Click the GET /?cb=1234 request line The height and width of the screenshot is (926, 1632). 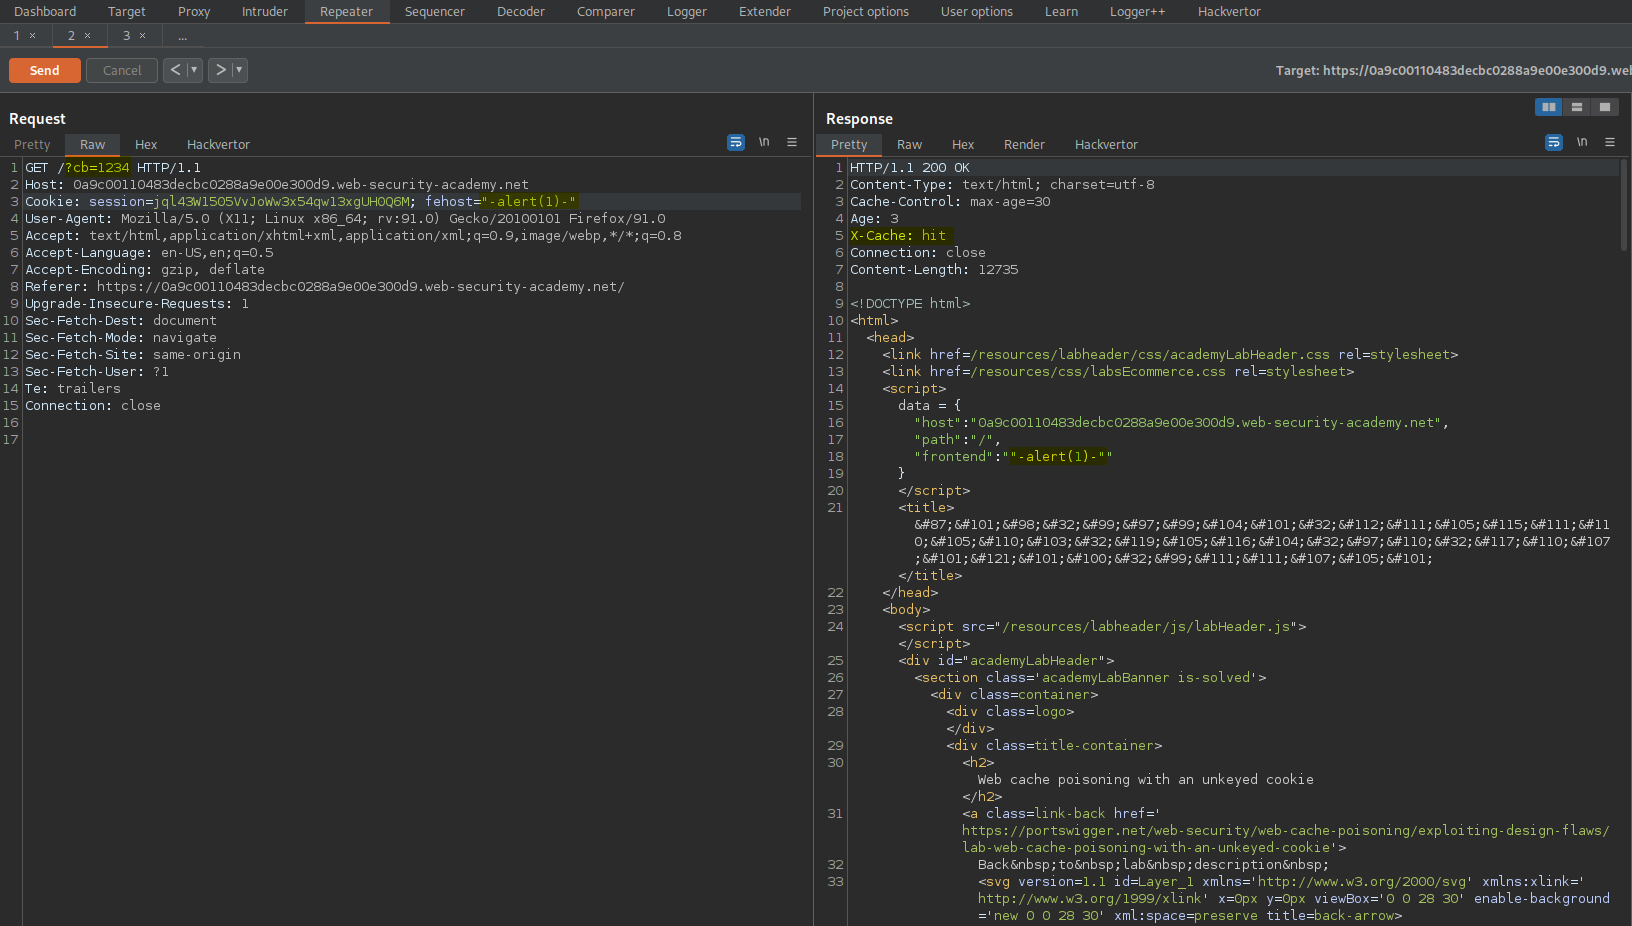click(x=113, y=168)
